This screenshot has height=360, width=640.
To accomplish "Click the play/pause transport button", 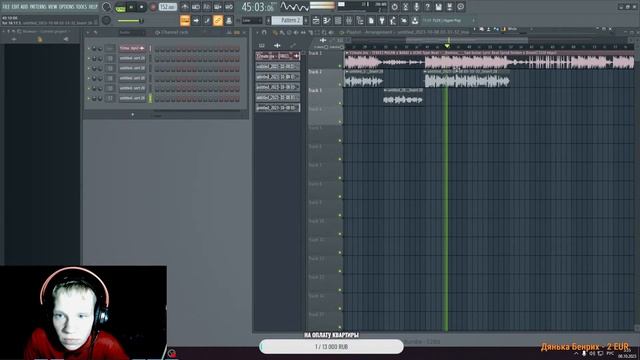I will (131, 7).
